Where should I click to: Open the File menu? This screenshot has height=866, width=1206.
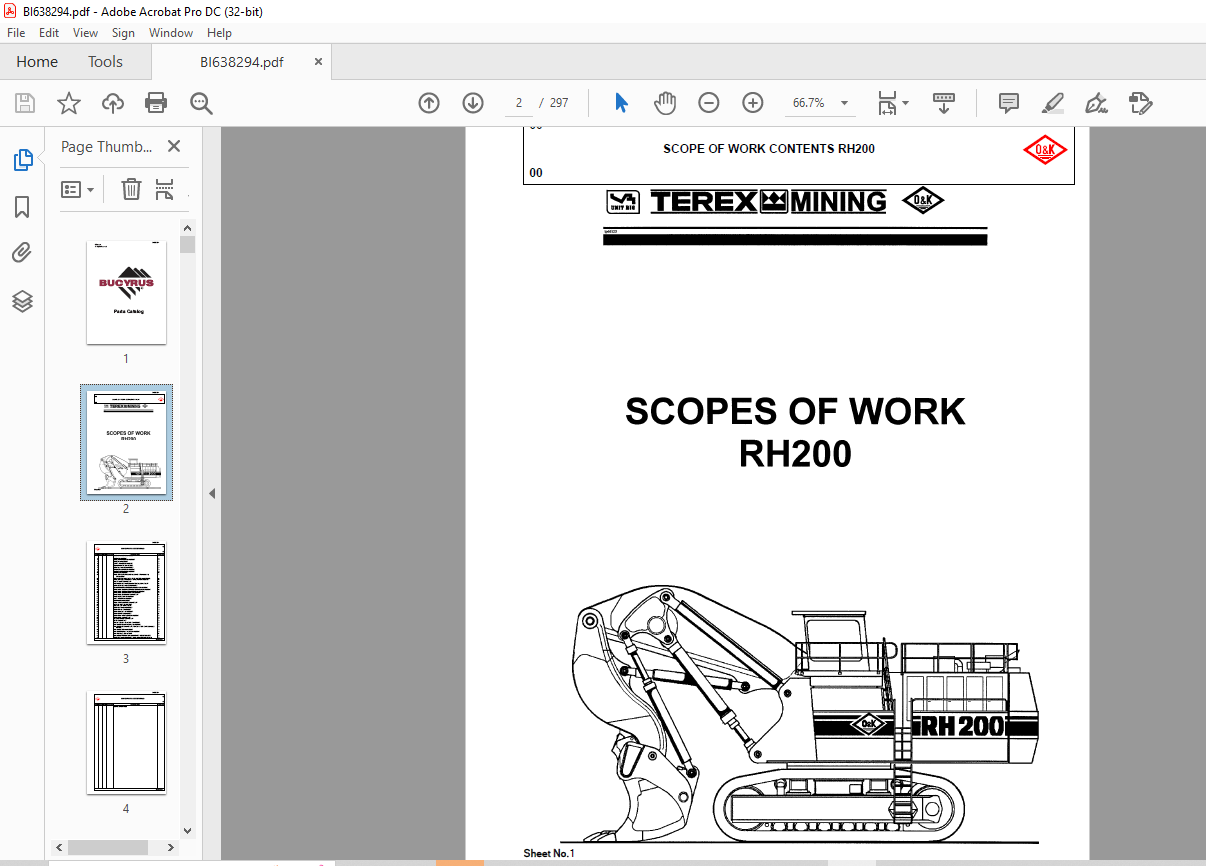16,33
